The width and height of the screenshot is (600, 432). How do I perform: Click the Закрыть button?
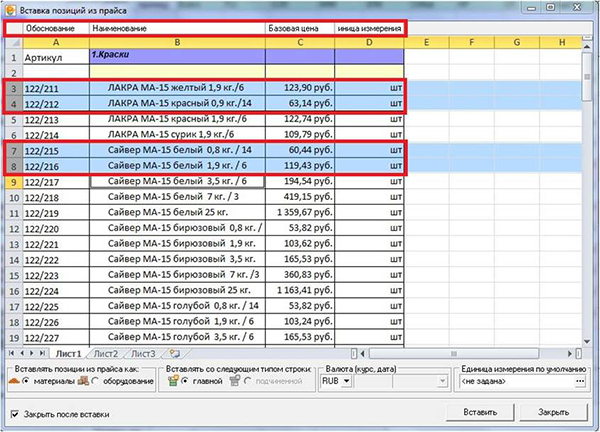click(x=553, y=412)
